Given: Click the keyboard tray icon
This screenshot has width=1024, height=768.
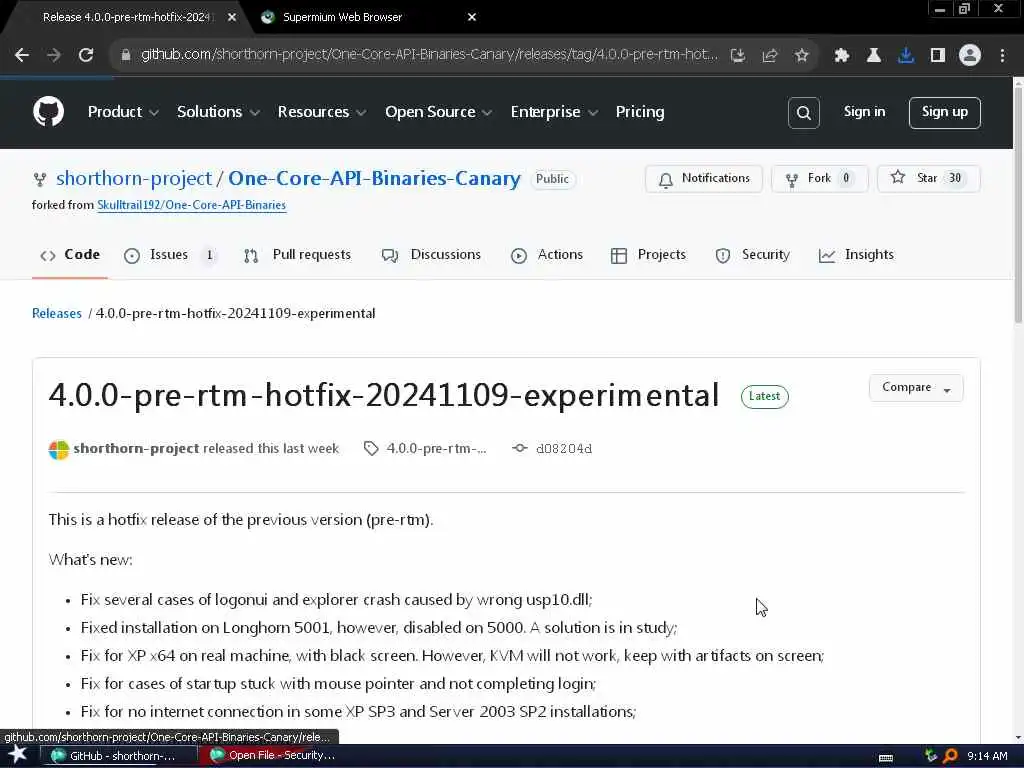Looking at the screenshot, I should click(886, 758).
